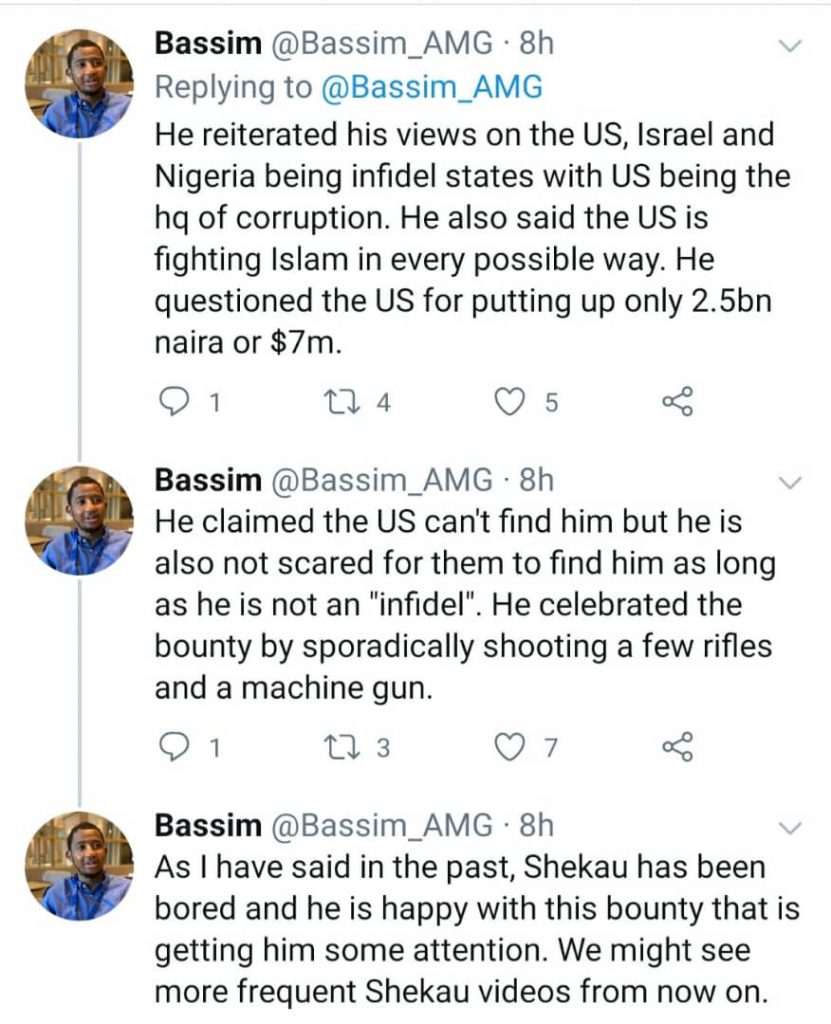Open @Bassim_AMG link in Replying to line
Image resolution: width=831 pixels, height=1024 pixels.
point(432,87)
